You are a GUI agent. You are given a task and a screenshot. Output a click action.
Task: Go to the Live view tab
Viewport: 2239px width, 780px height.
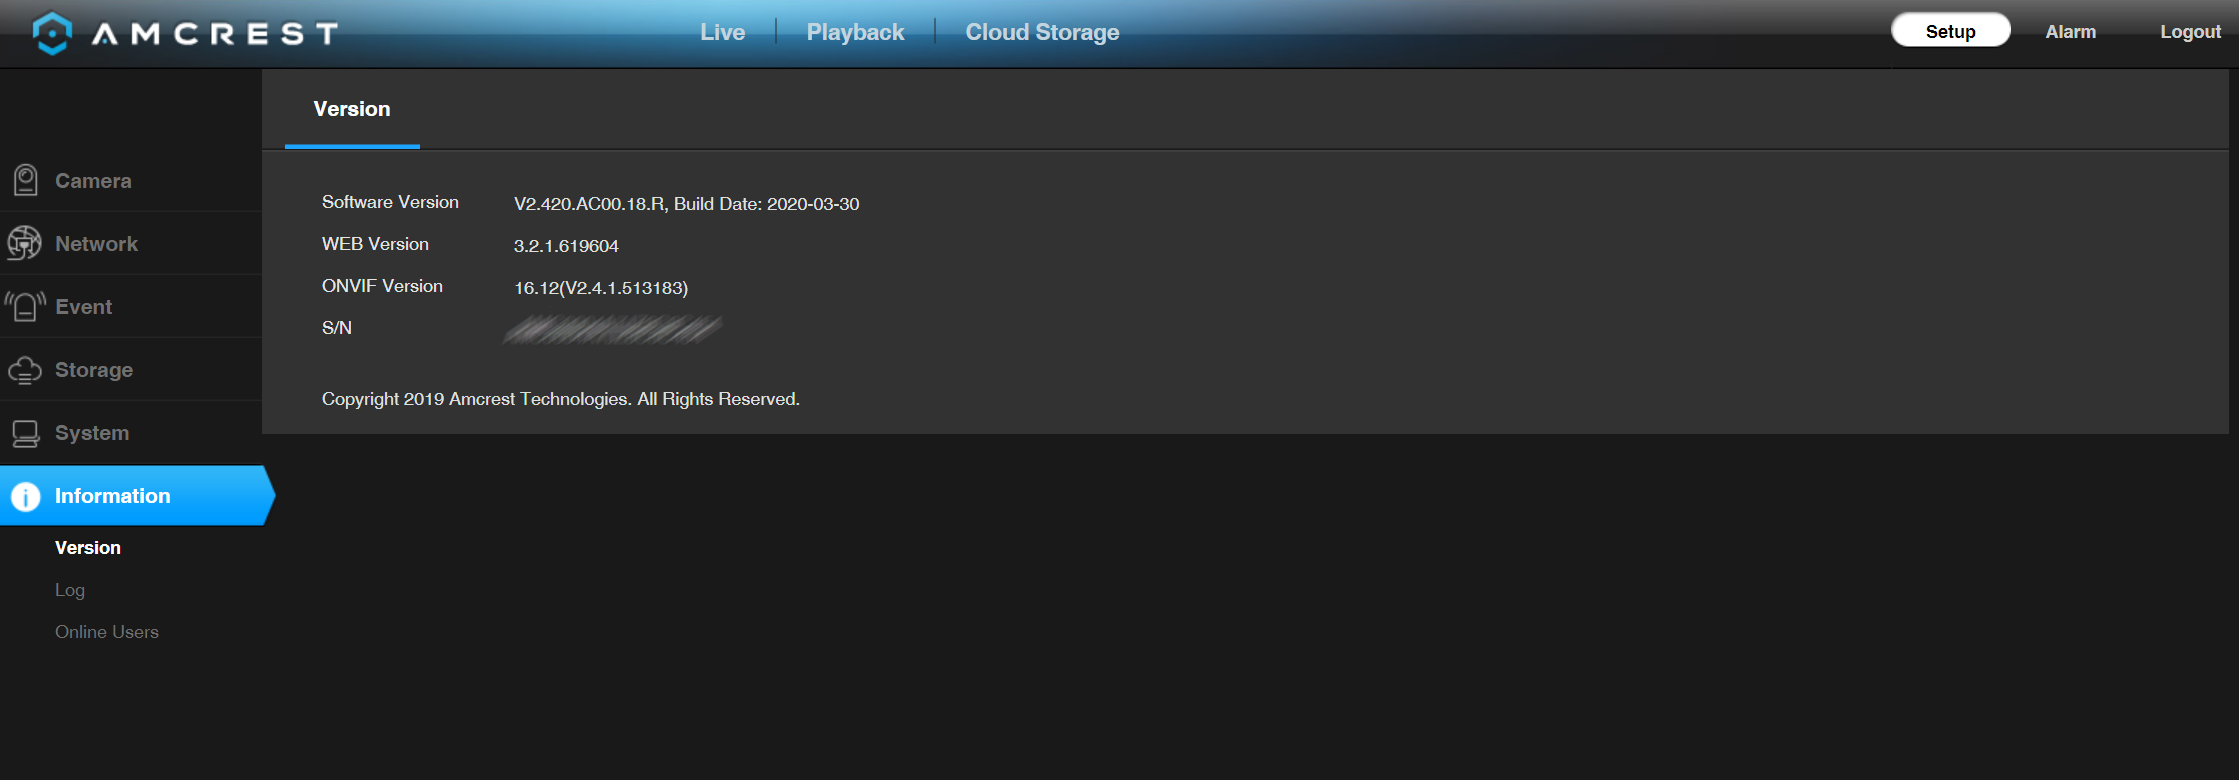tap(722, 32)
